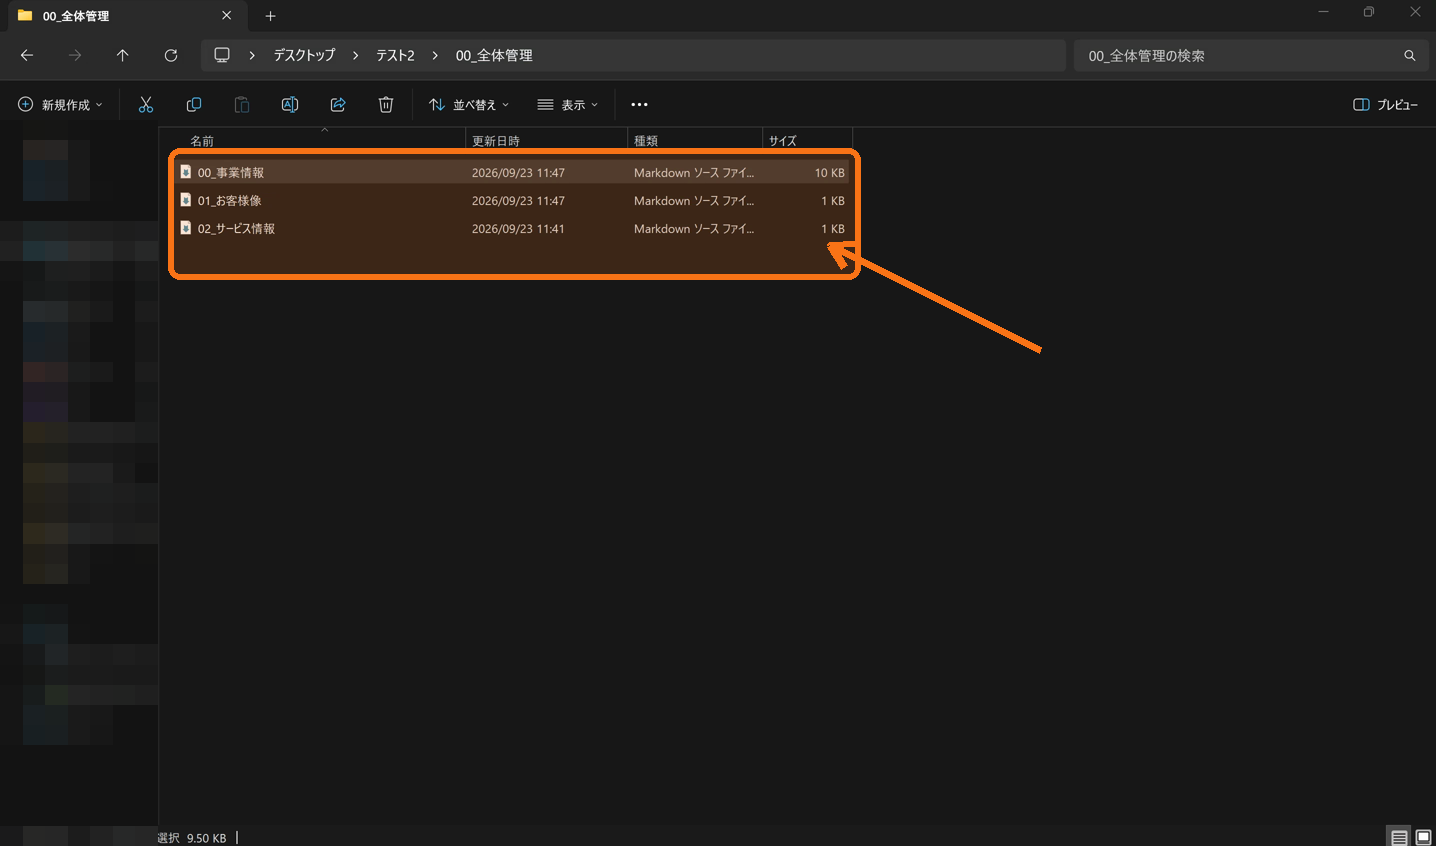Sort by the 更新日時 column header
The width and height of the screenshot is (1436, 846).
[x=547, y=141]
